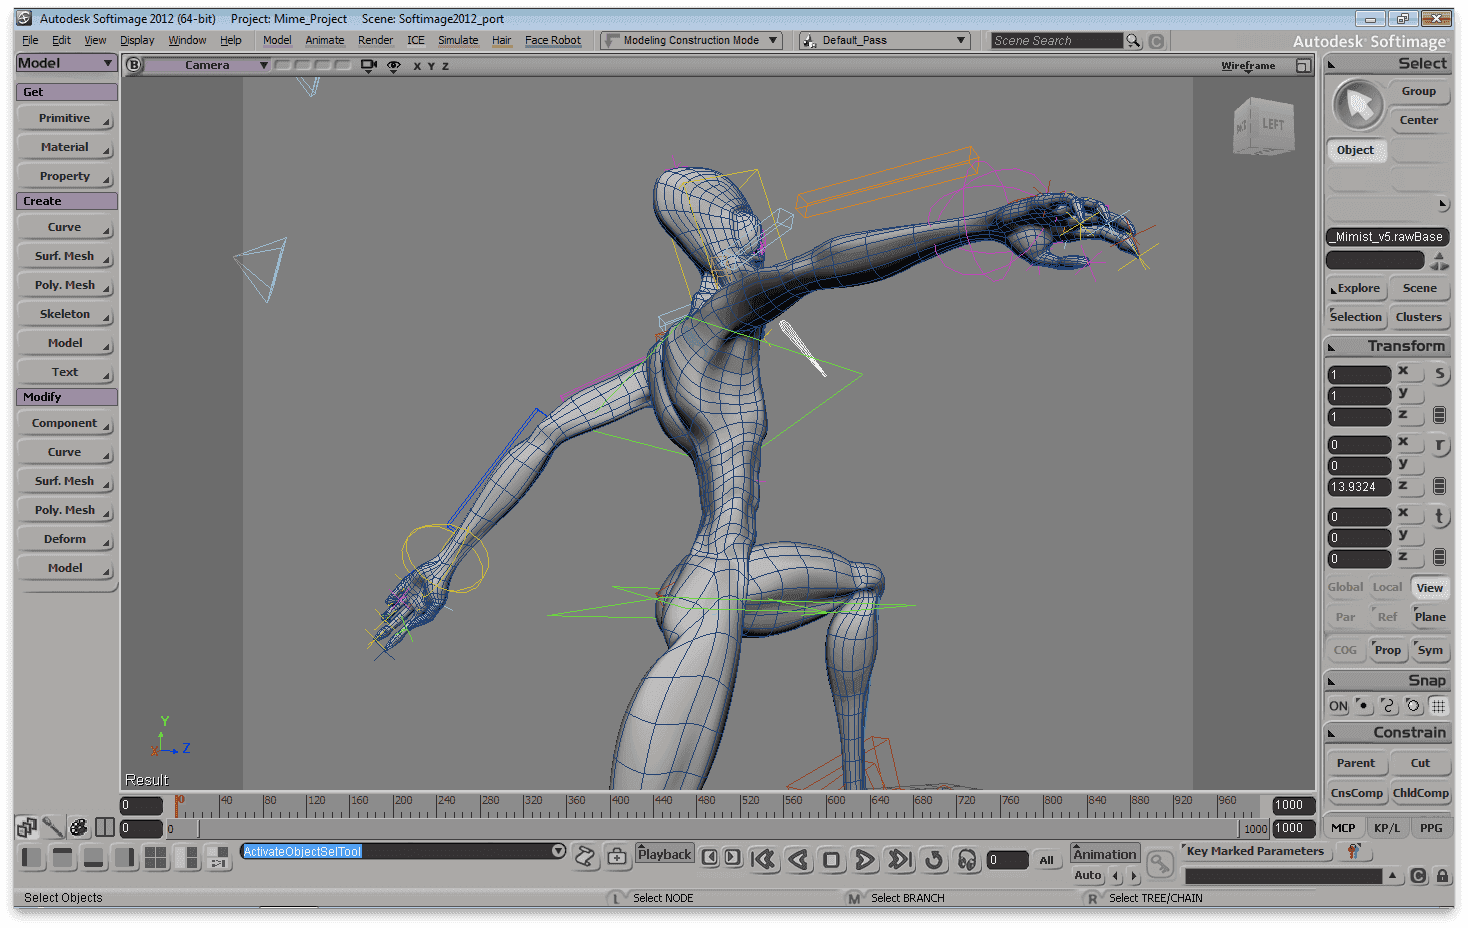Toggle Object selection filter
This screenshot has width=1468, height=928.
click(1356, 150)
